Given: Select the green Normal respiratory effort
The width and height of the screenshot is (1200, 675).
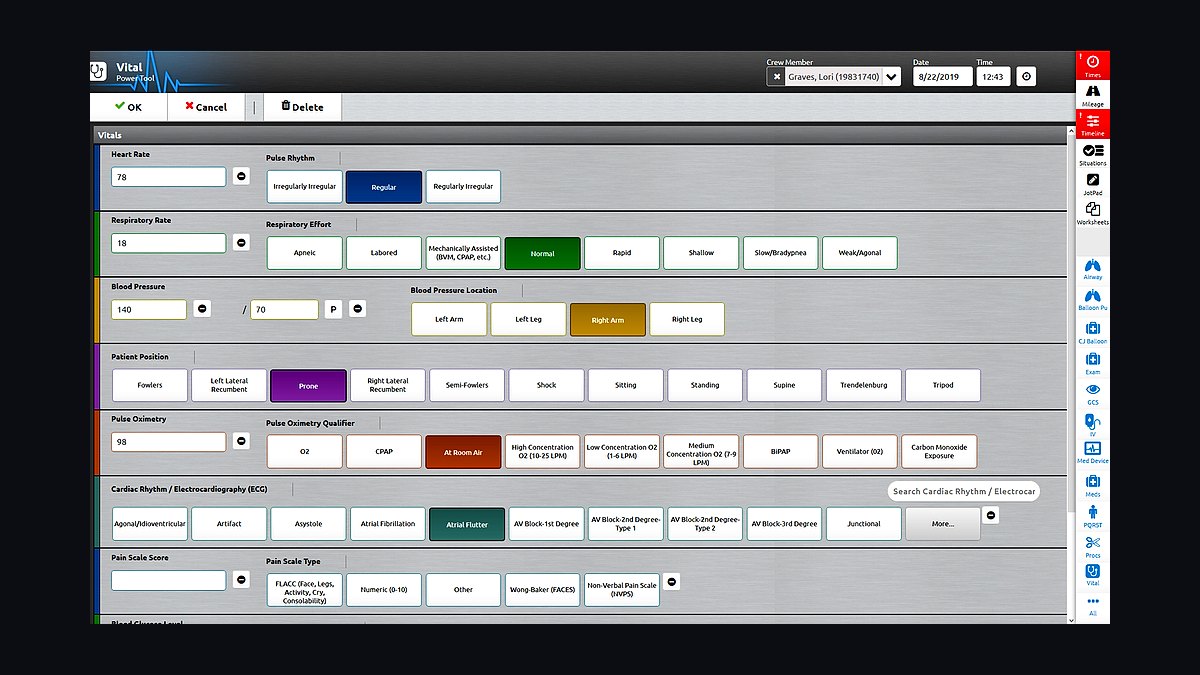Looking at the screenshot, I should [542, 253].
